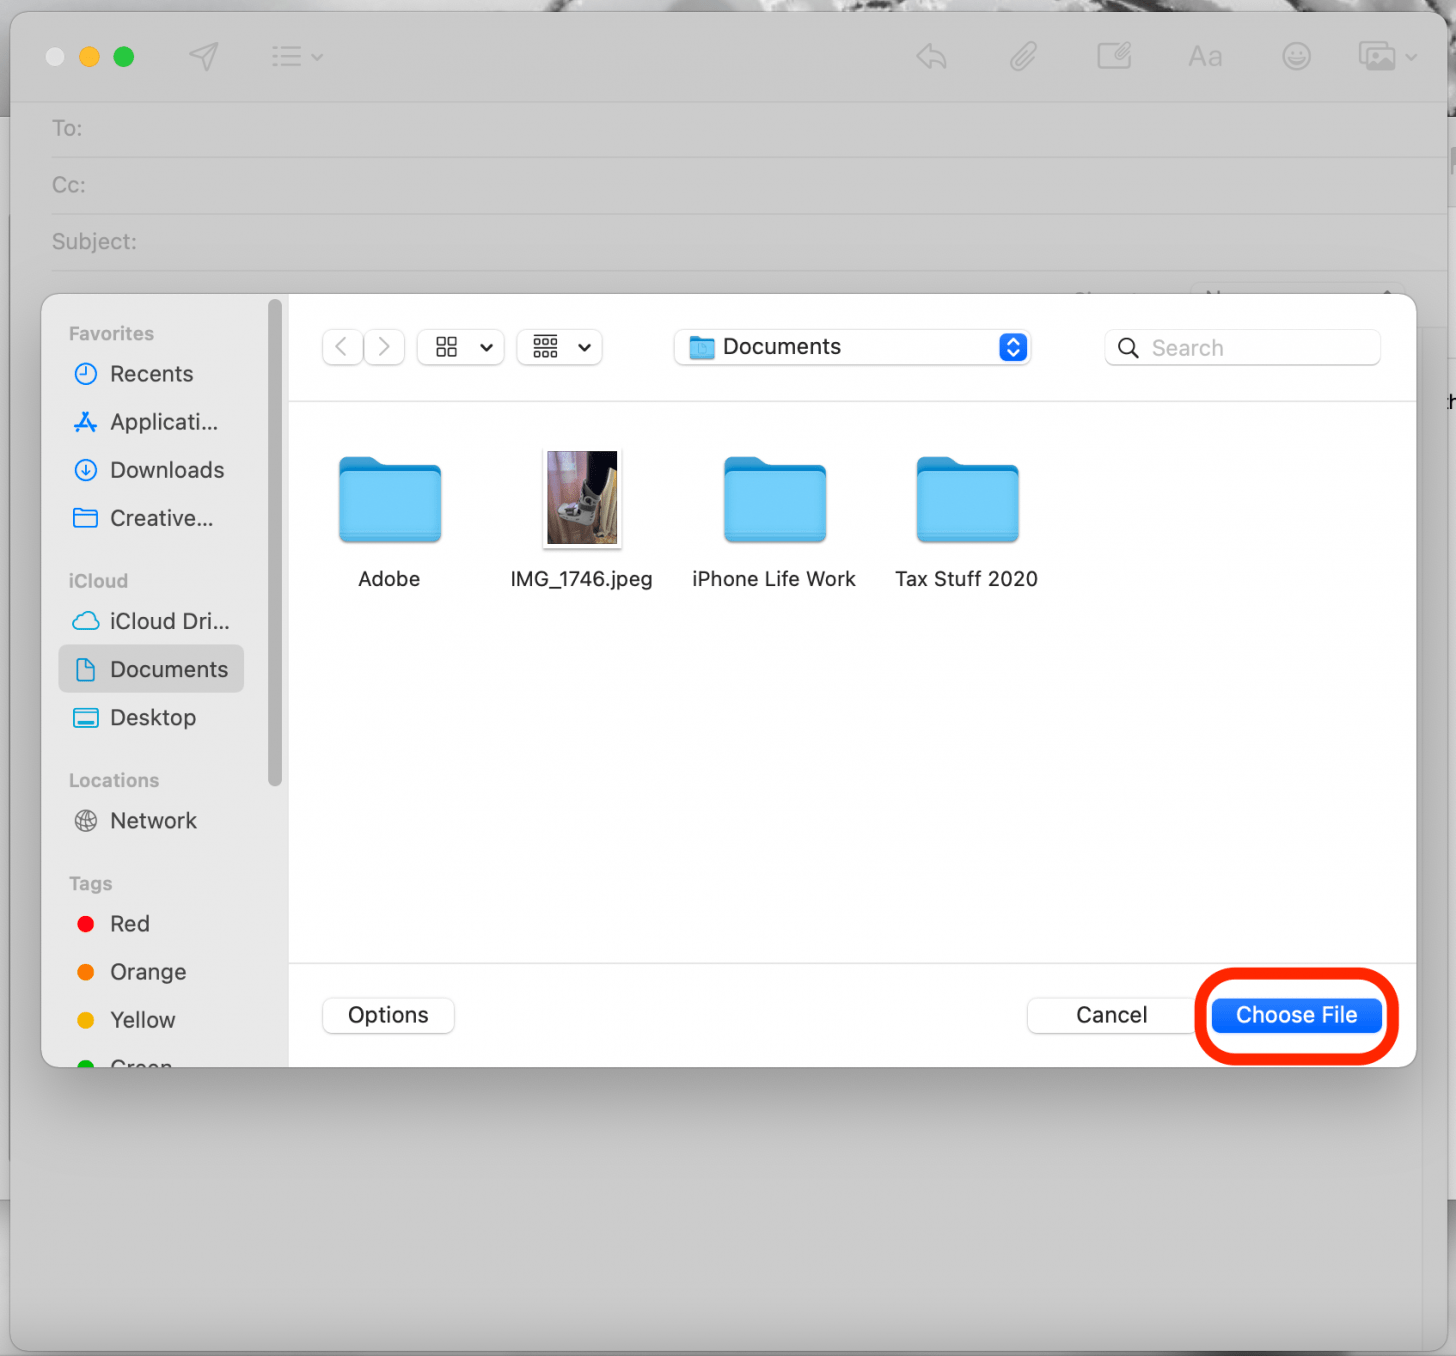
Task: Select the Red tag filter
Action: (x=129, y=923)
